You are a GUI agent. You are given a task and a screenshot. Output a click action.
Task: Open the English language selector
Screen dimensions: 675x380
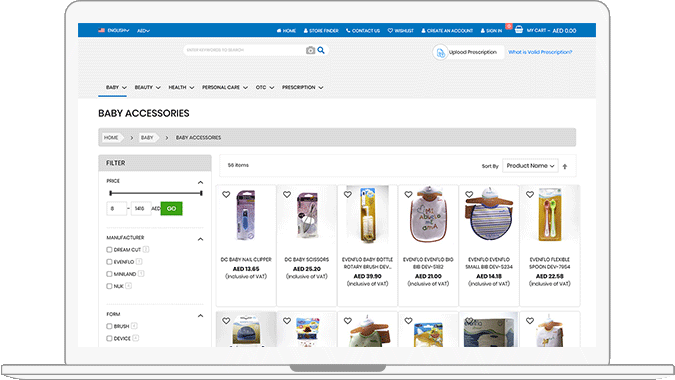(114, 31)
